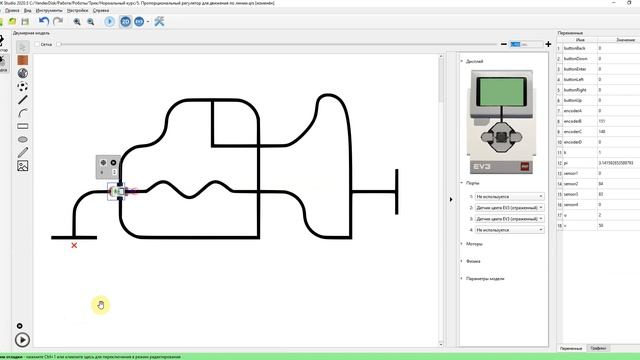Click the green debug mode status bar
The width and height of the screenshot is (640, 360).
(x=320, y=357)
